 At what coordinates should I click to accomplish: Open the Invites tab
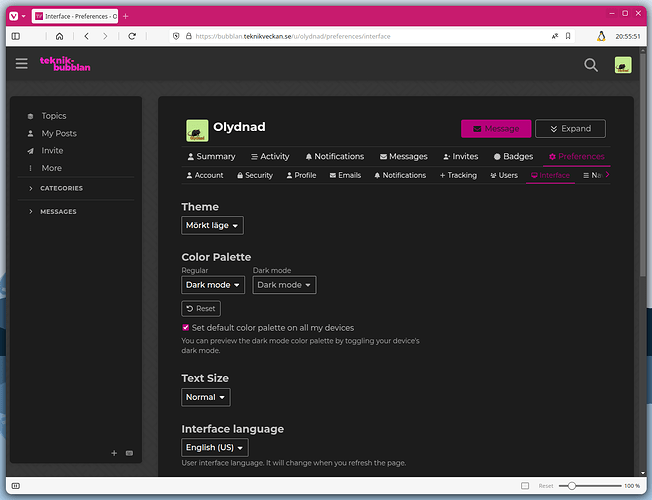(x=461, y=156)
